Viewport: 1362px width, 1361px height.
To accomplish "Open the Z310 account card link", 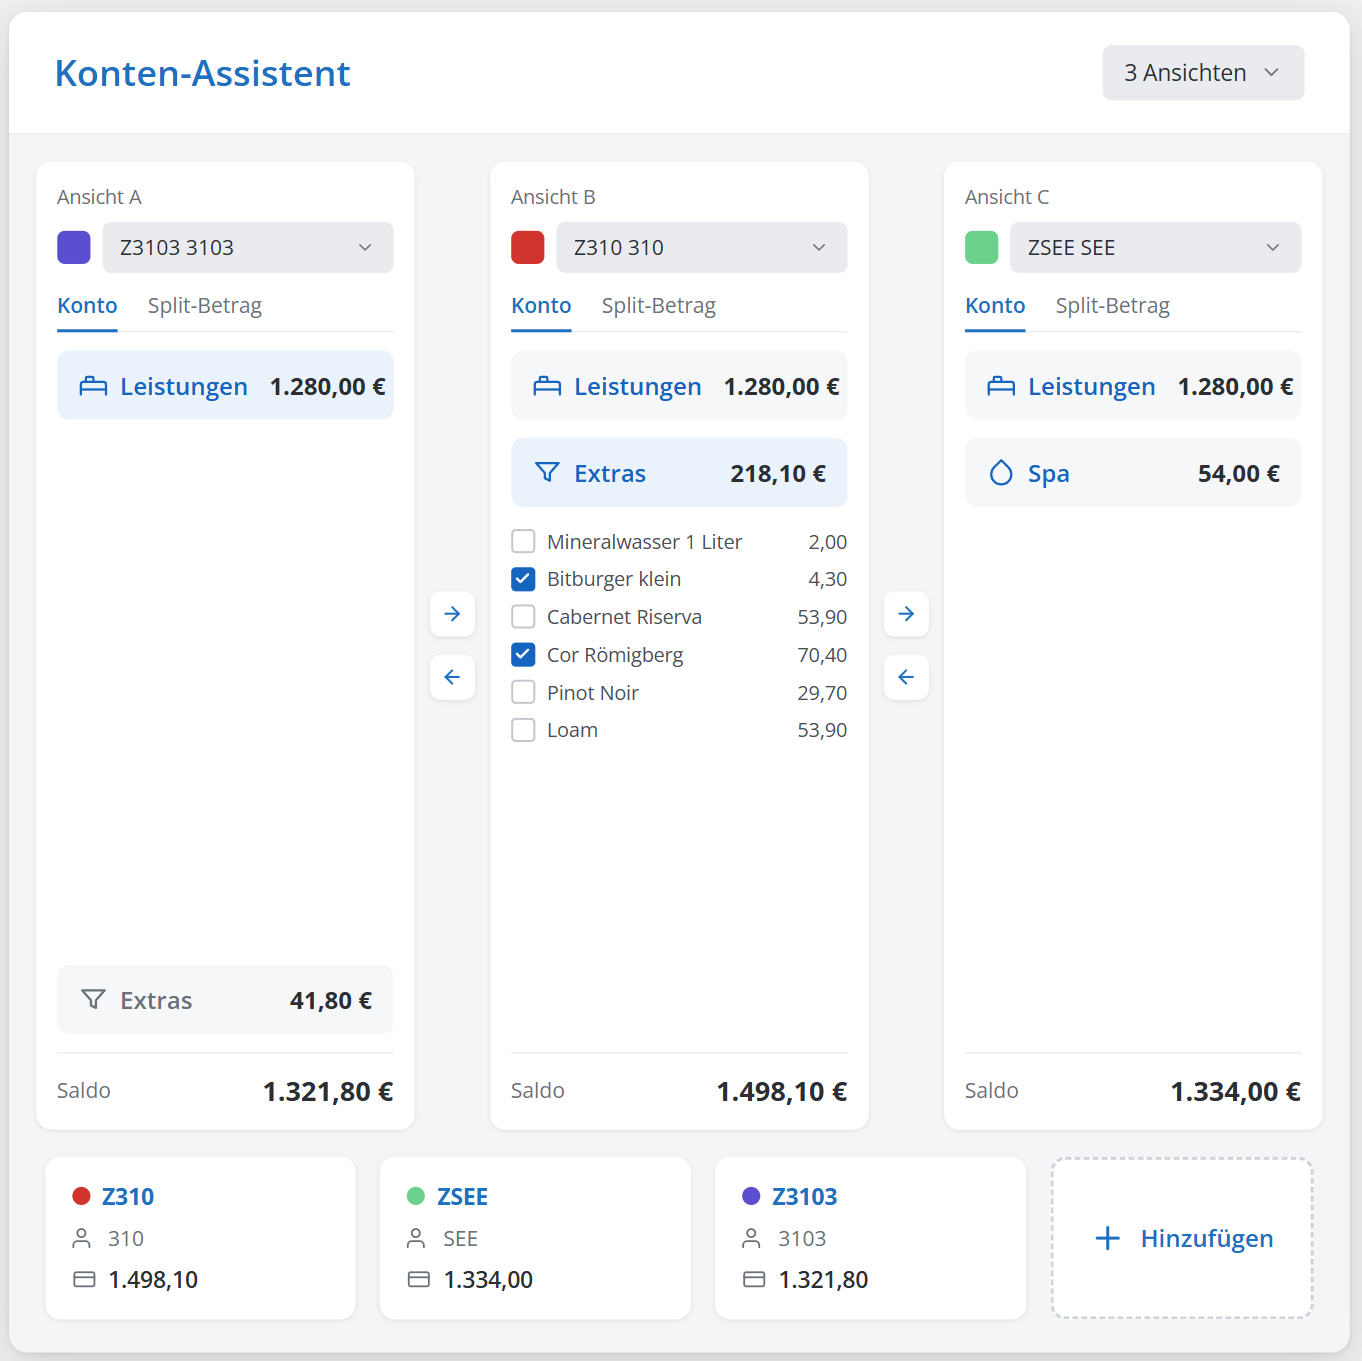I will pos(128,1197).
